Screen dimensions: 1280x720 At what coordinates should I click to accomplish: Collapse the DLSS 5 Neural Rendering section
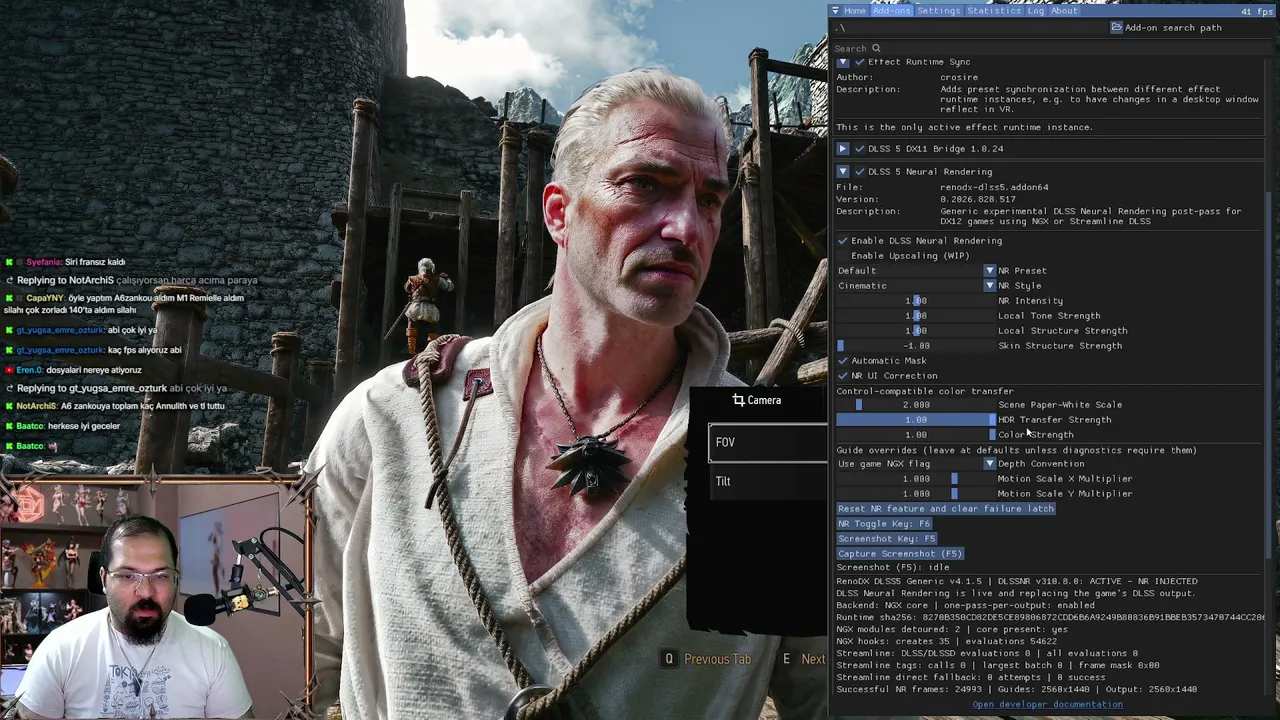(x=842, y=172)
